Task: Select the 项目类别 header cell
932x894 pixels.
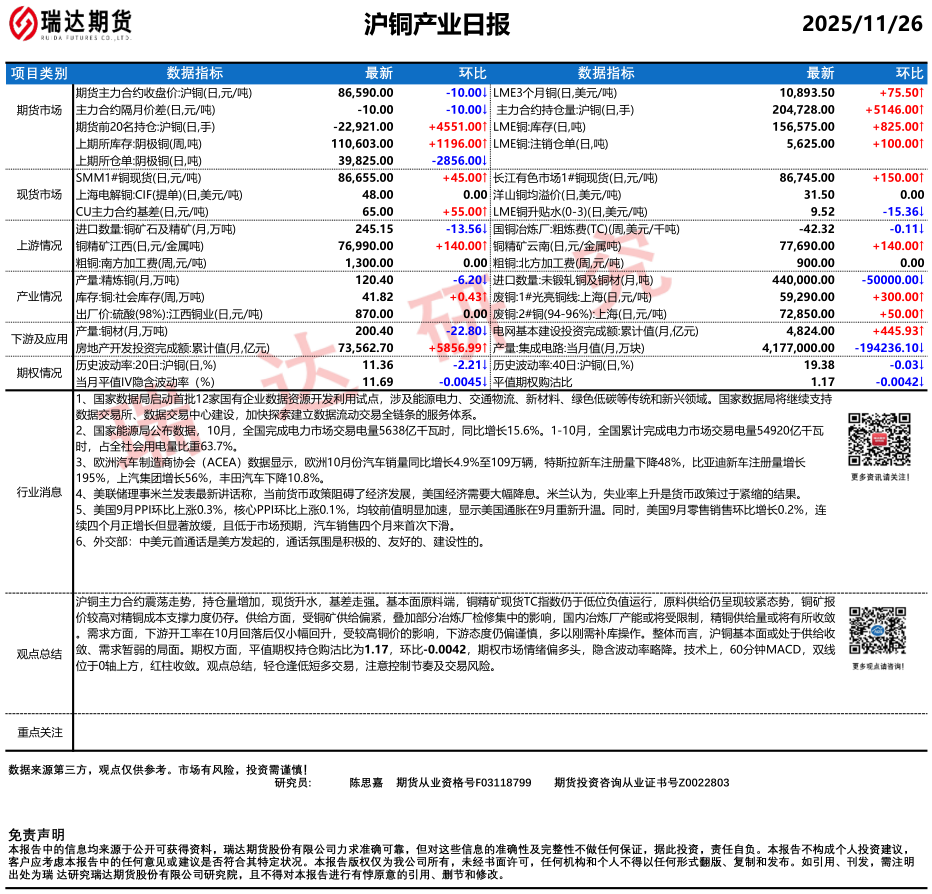Action: point(39,73)
